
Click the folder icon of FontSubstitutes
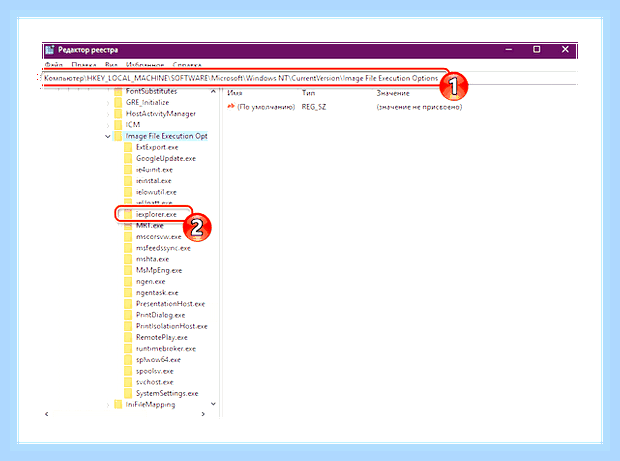[118, 91]
